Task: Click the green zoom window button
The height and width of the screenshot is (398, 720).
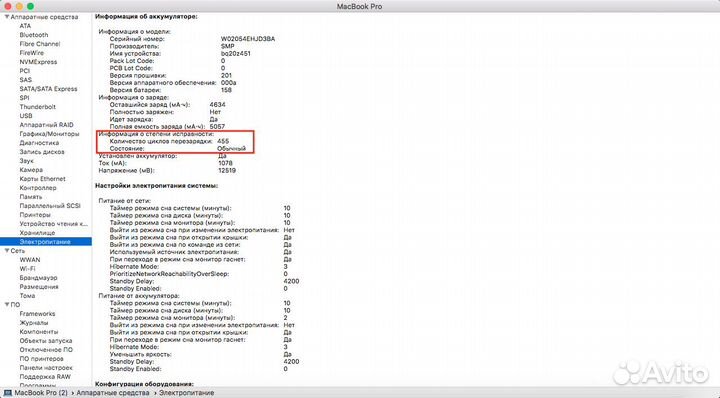Action: (x=30, y=6)
